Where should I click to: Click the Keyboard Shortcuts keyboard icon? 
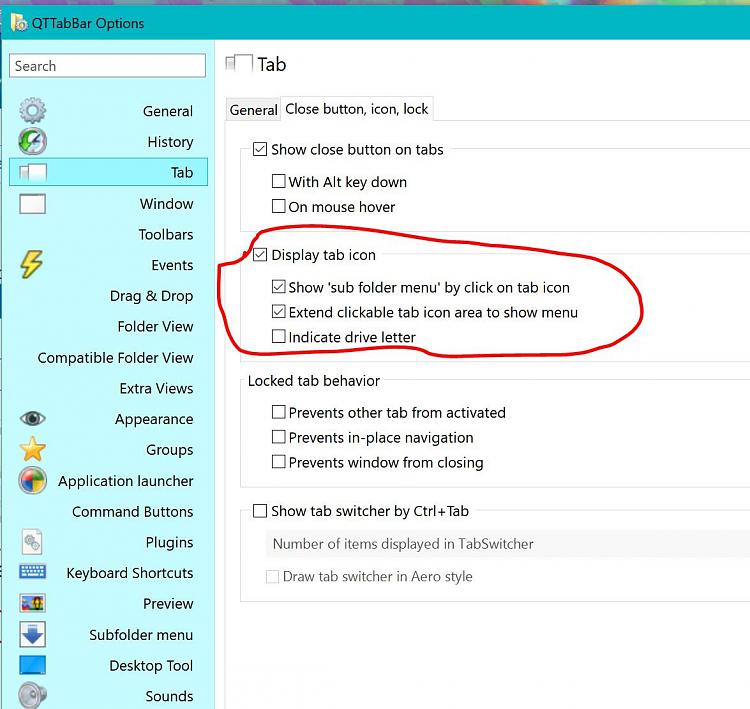pyautogui.click(x=33, y=572)
